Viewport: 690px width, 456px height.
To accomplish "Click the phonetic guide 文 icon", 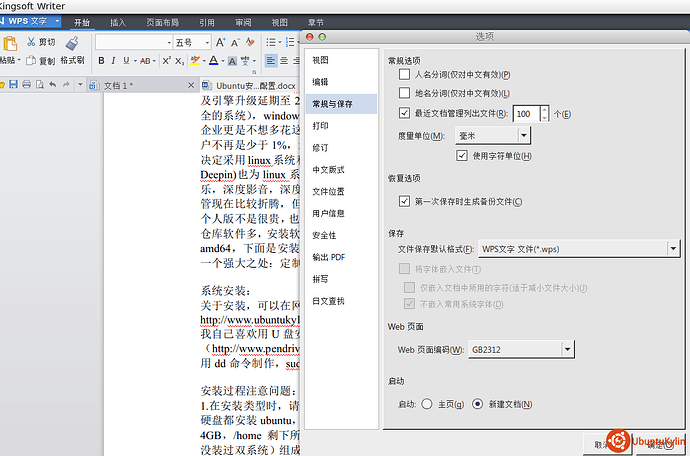I will point(245,61).
